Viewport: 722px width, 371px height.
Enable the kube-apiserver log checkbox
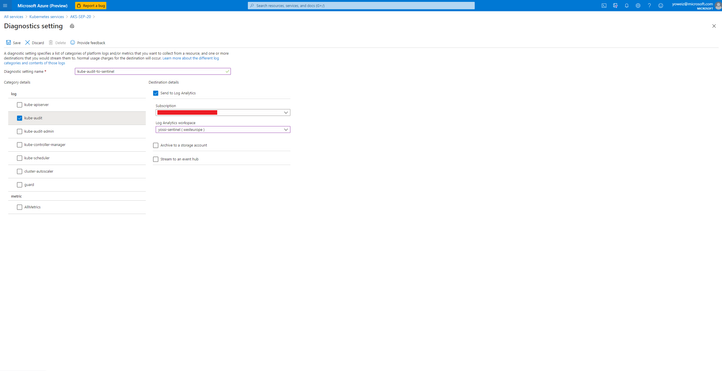click(19, 105)
